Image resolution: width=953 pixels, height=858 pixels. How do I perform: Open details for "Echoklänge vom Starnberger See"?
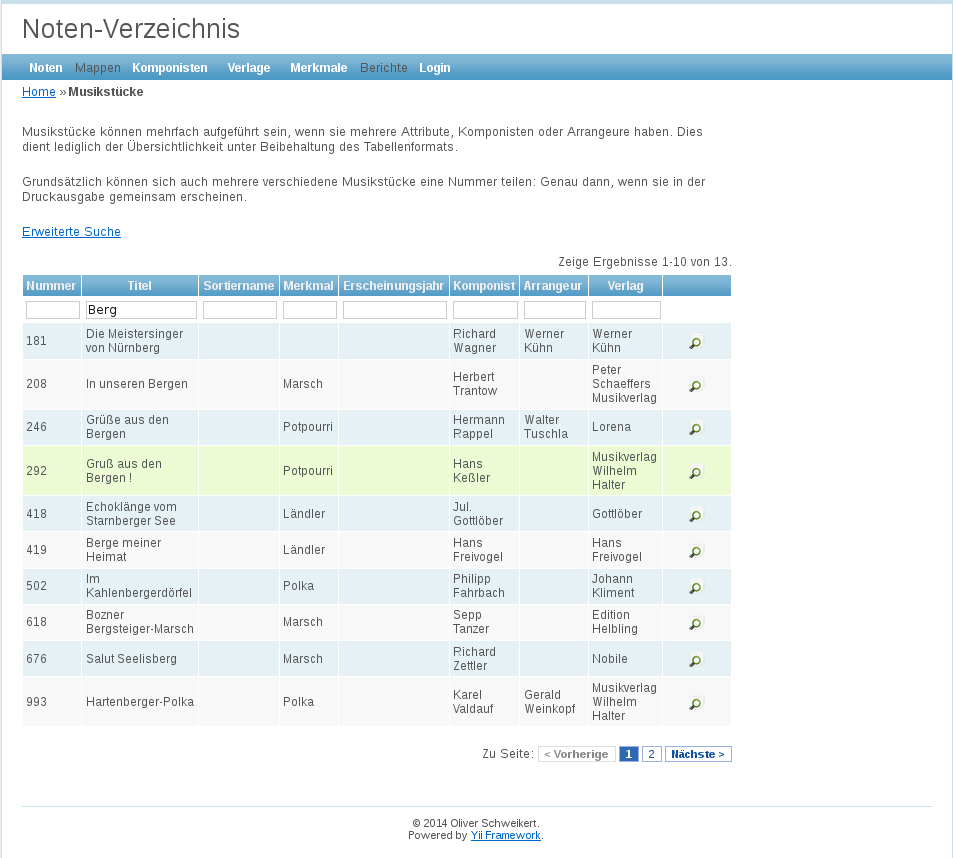coord(694,513)
